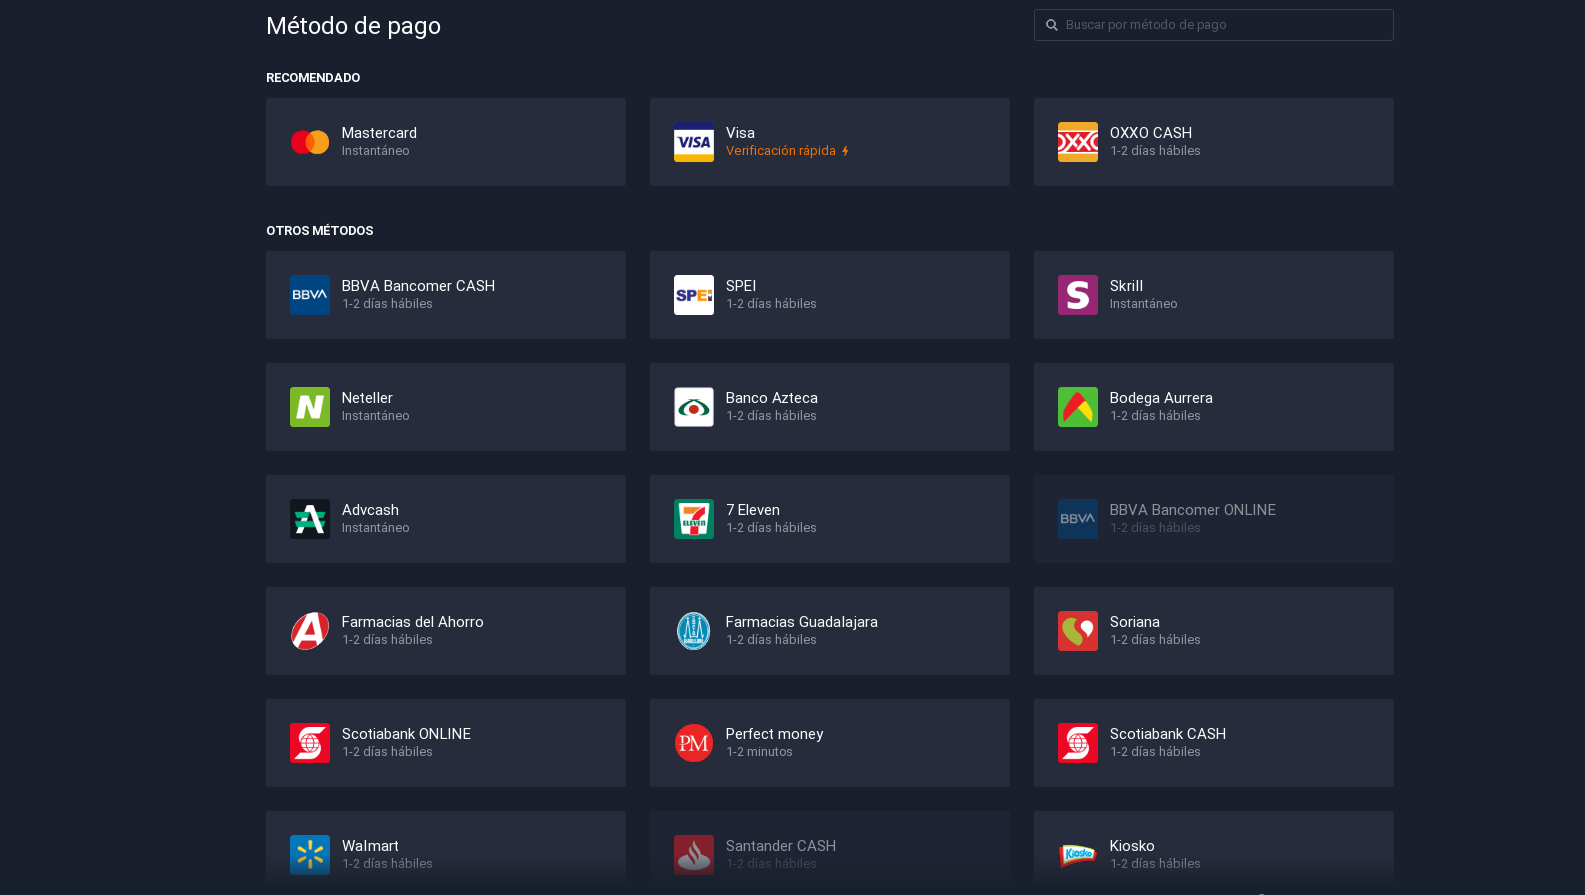The height and width of the screenshot is (895, 1585).
Task: Click the '7 Eleven' label
Action: click(x=753, y=510)
